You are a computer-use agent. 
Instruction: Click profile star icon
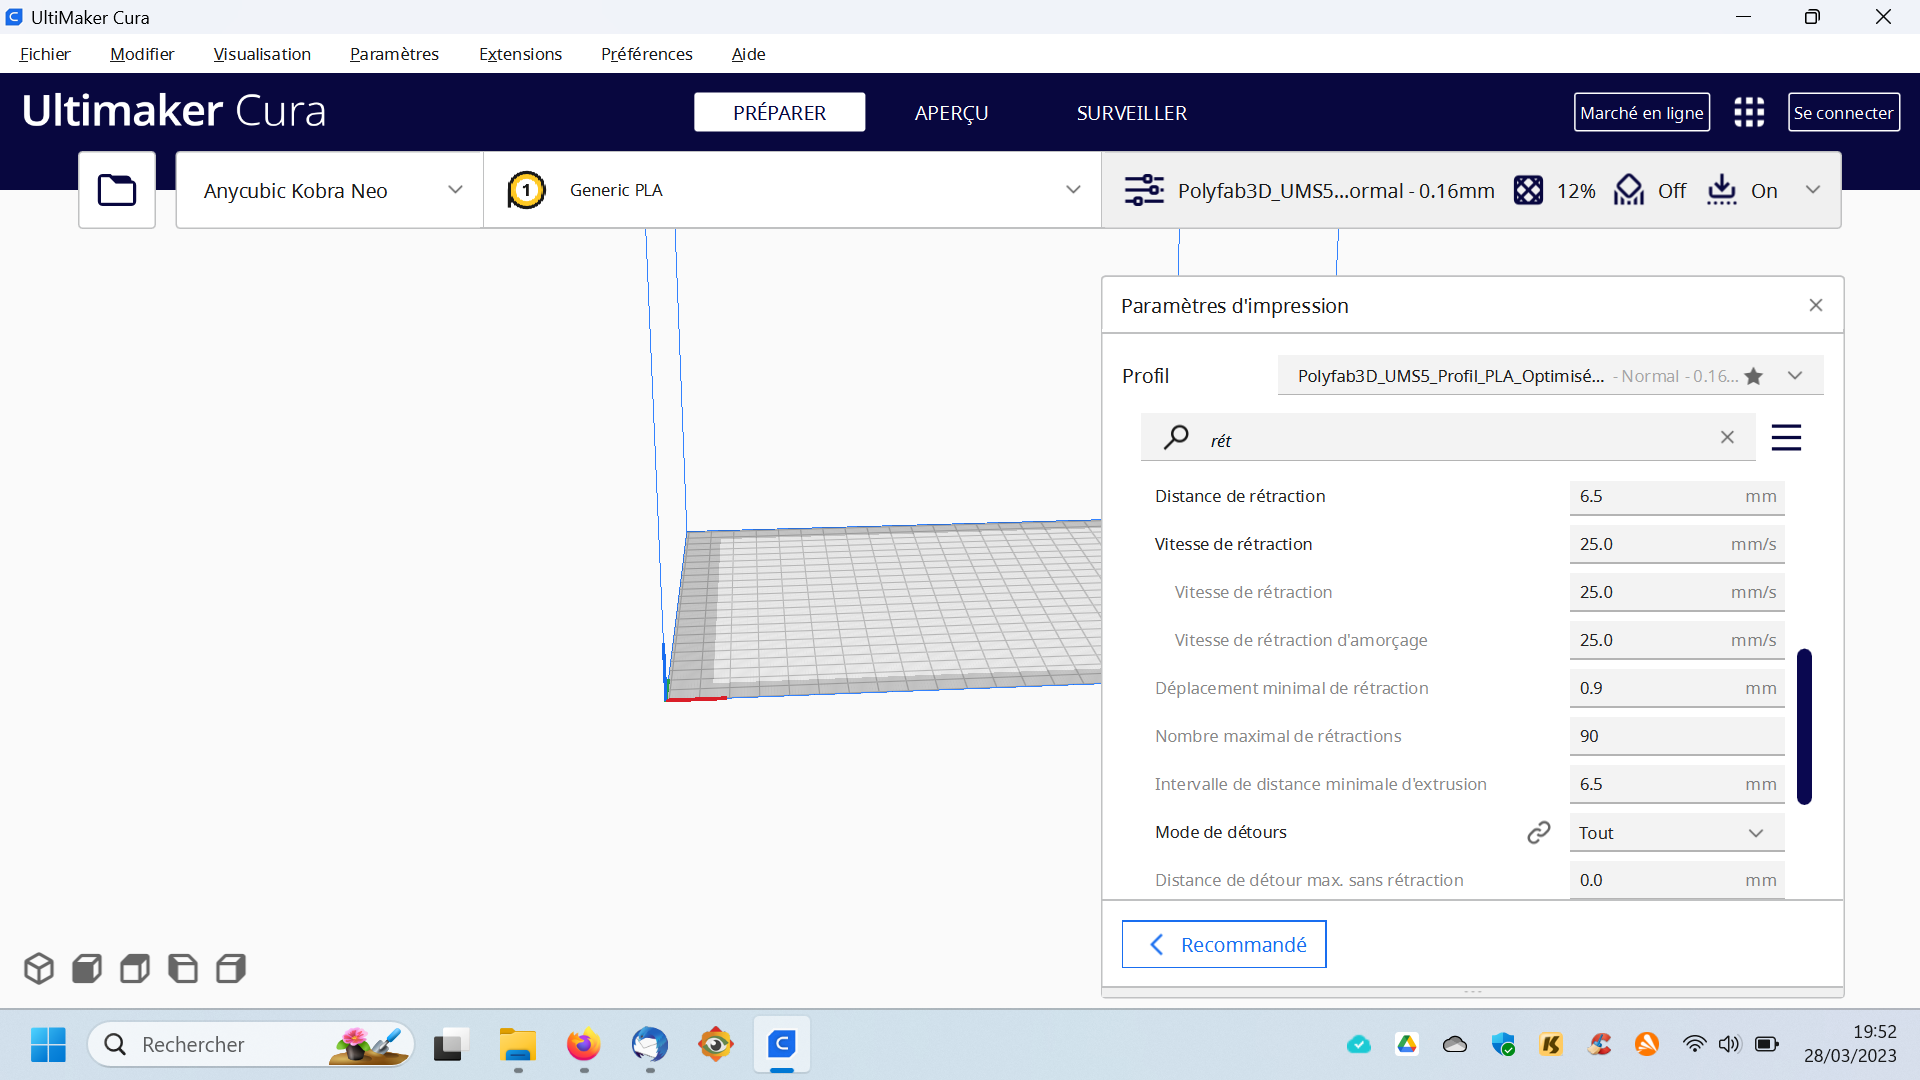(x=1753, y=376)
